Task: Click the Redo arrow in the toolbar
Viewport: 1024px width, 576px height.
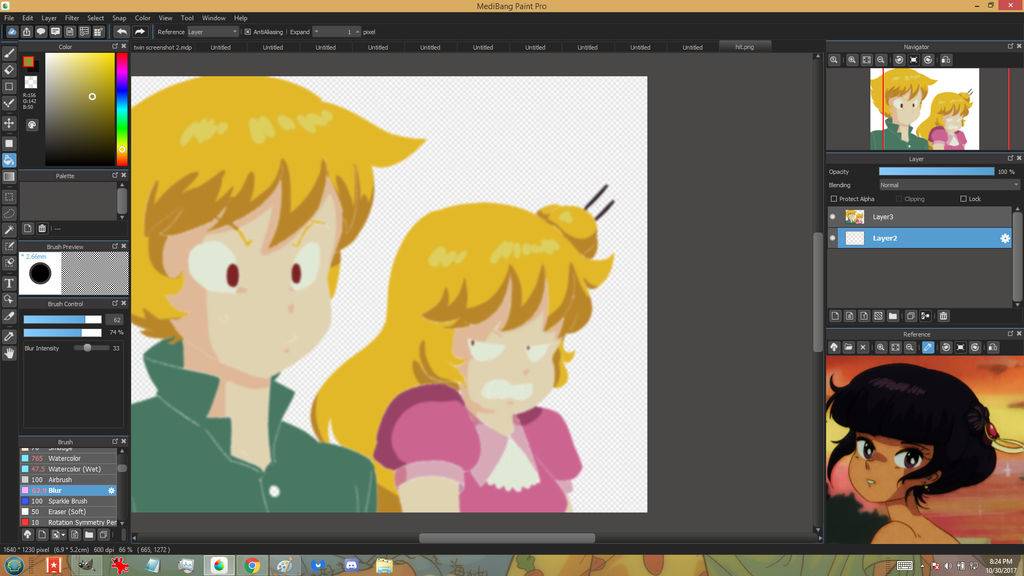Action: pos(140,32)
